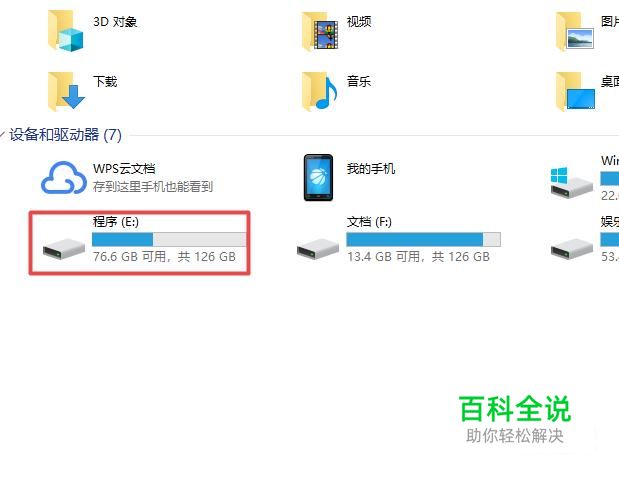
Task: Select the 桌面 folder icon
Action: click(x=576, y=92)
